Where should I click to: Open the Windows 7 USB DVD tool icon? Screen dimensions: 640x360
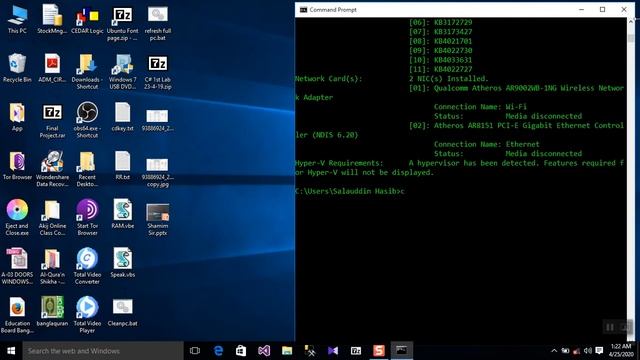coord(122,72)
